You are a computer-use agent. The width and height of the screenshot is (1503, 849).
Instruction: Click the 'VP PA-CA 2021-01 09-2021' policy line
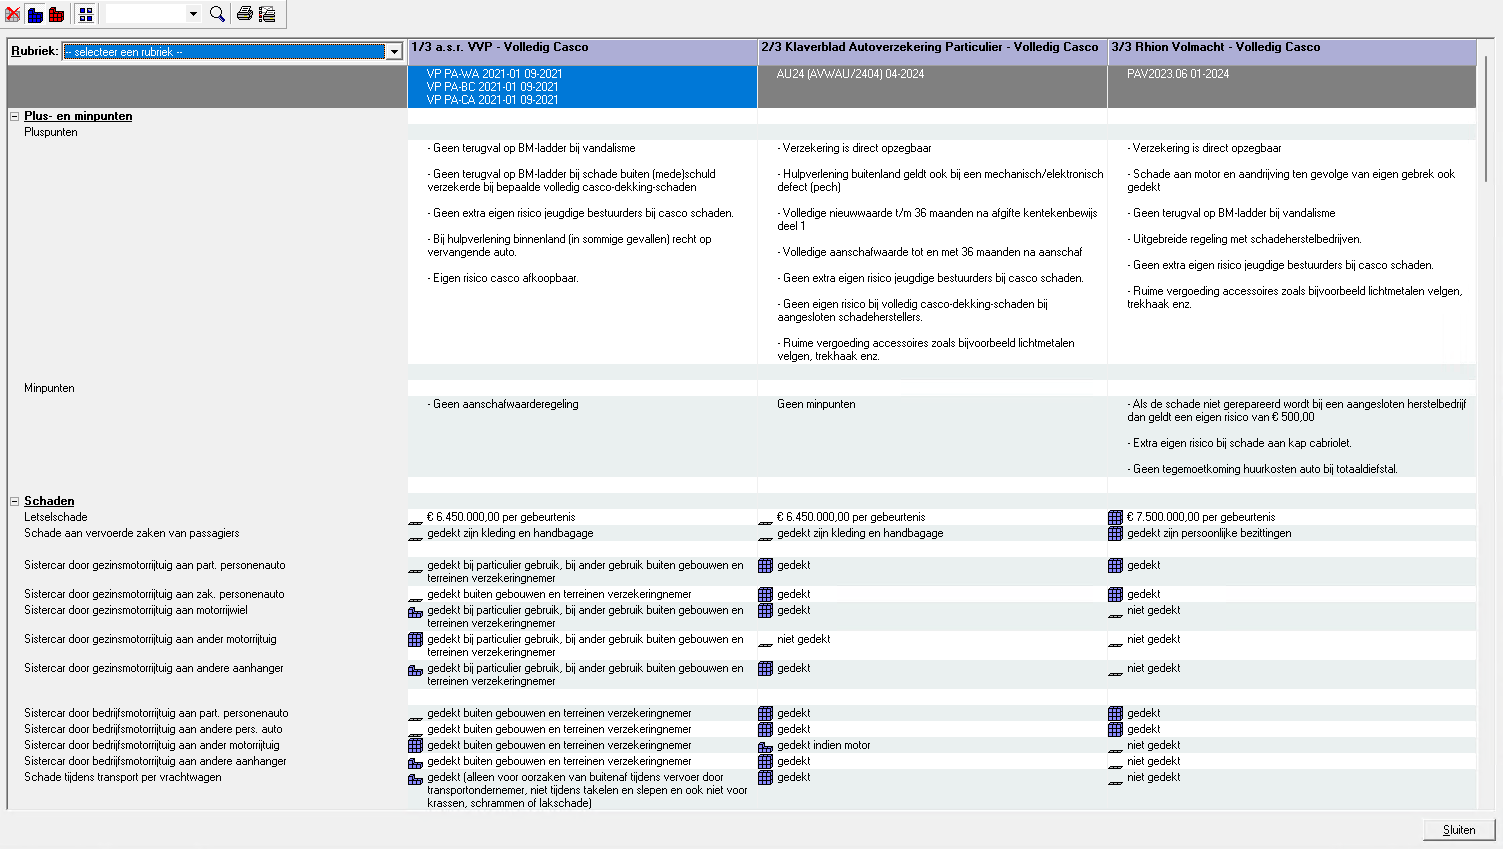[492, 100]
